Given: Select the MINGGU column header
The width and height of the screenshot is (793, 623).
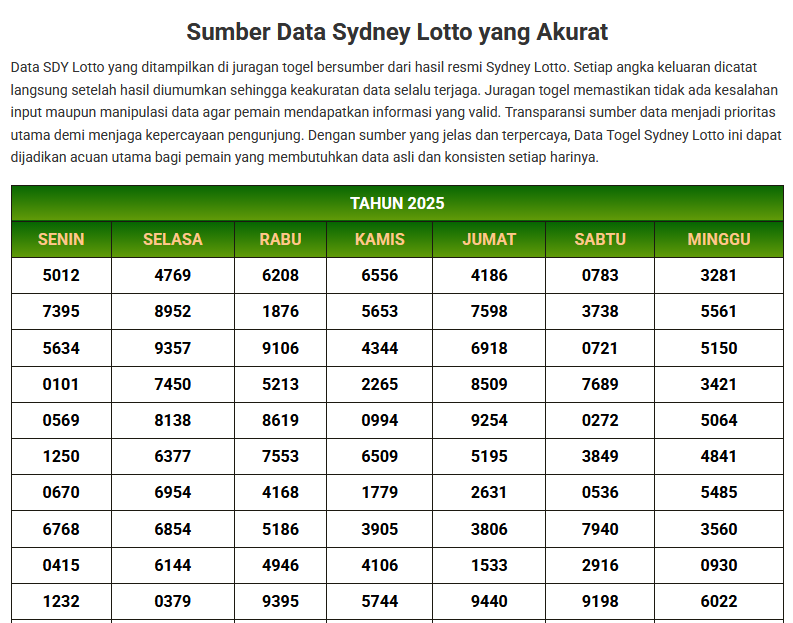Looking at the screenshot, I should pyautogui.click(x=719, y=239).
